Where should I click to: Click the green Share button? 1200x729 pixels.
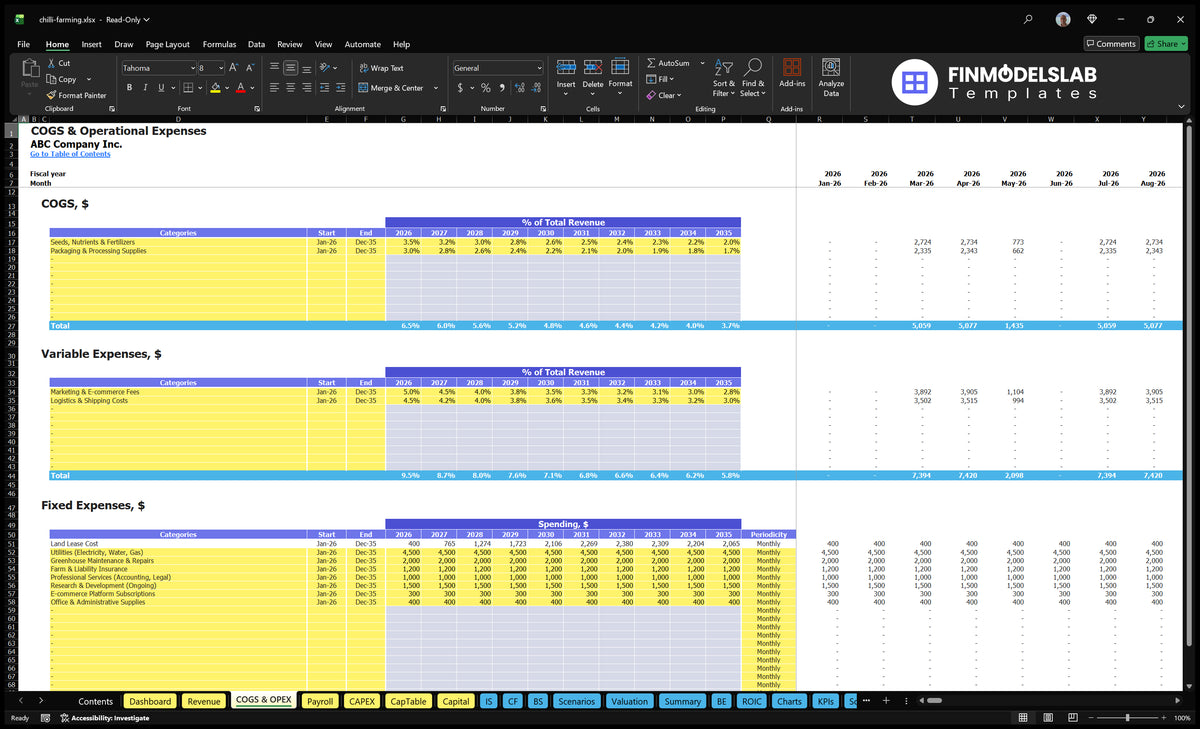[x=1165, y=44]
